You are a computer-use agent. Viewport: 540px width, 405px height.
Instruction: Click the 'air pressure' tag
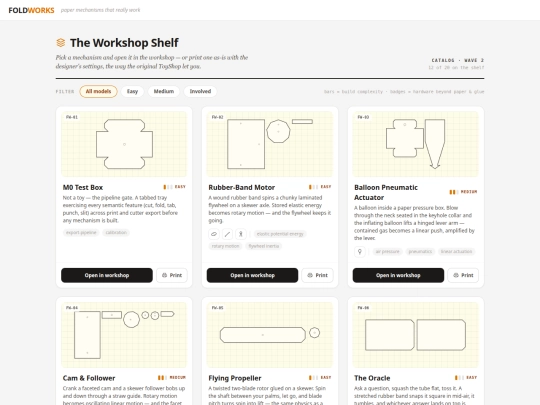[x=387, y=252]
